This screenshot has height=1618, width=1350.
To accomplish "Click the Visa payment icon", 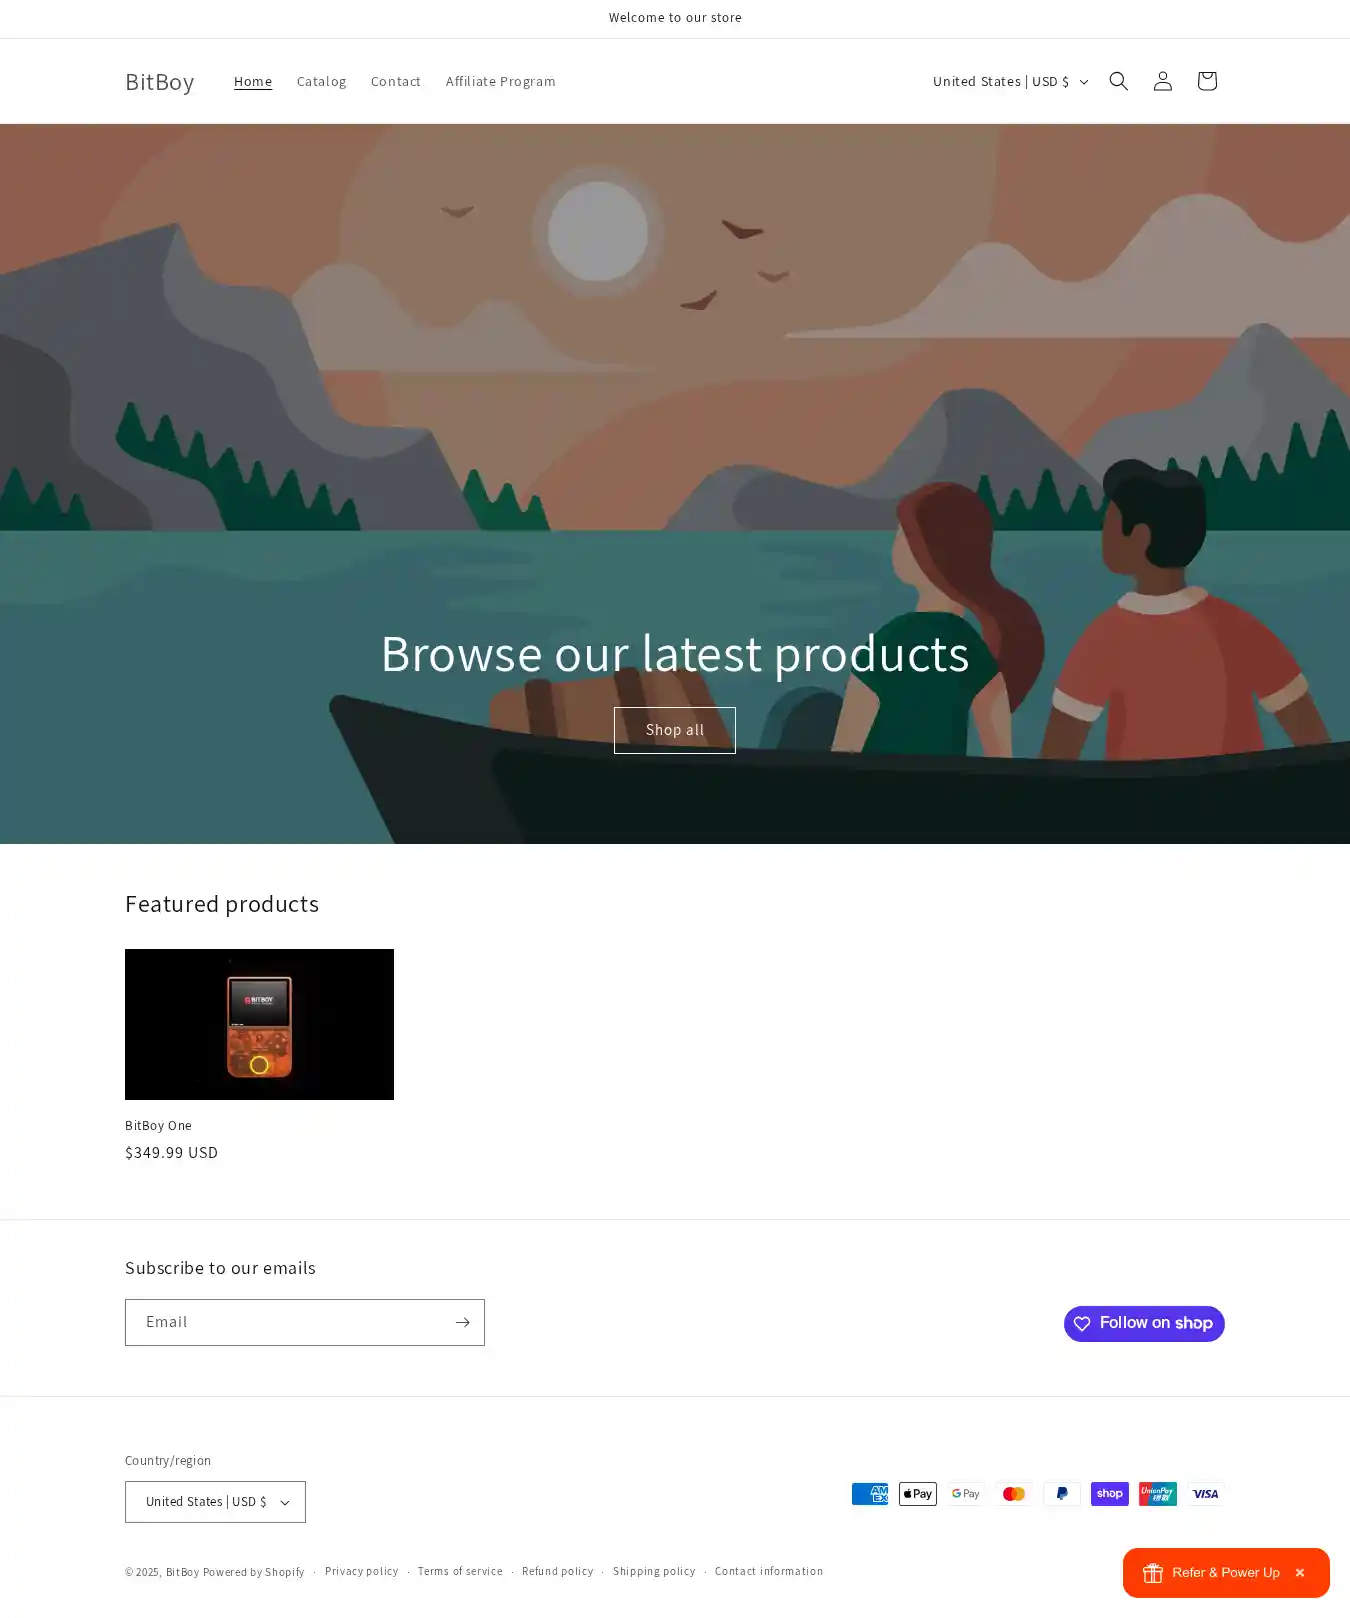I will point(1205,1494).
